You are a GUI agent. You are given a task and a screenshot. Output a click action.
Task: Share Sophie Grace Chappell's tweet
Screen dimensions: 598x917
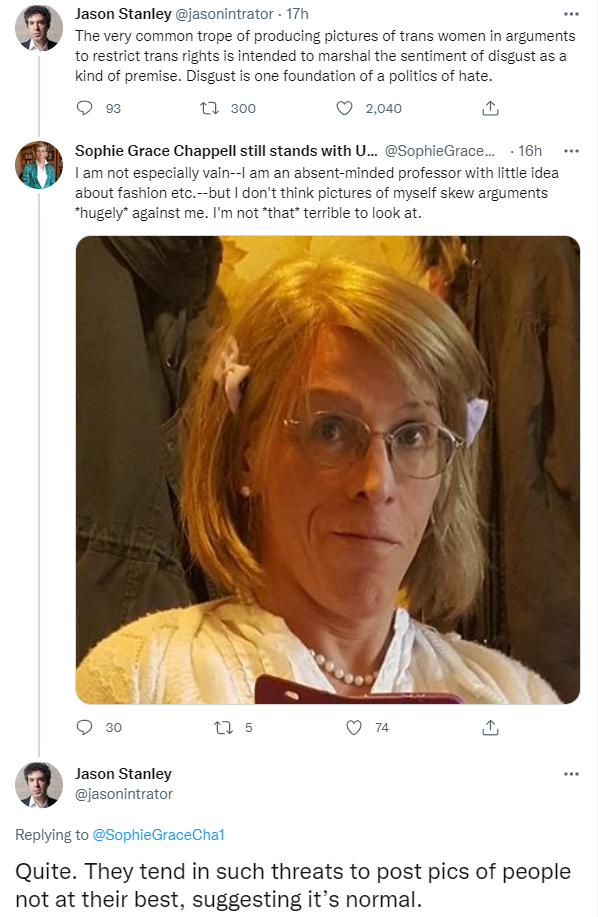(x=490, y=728)
